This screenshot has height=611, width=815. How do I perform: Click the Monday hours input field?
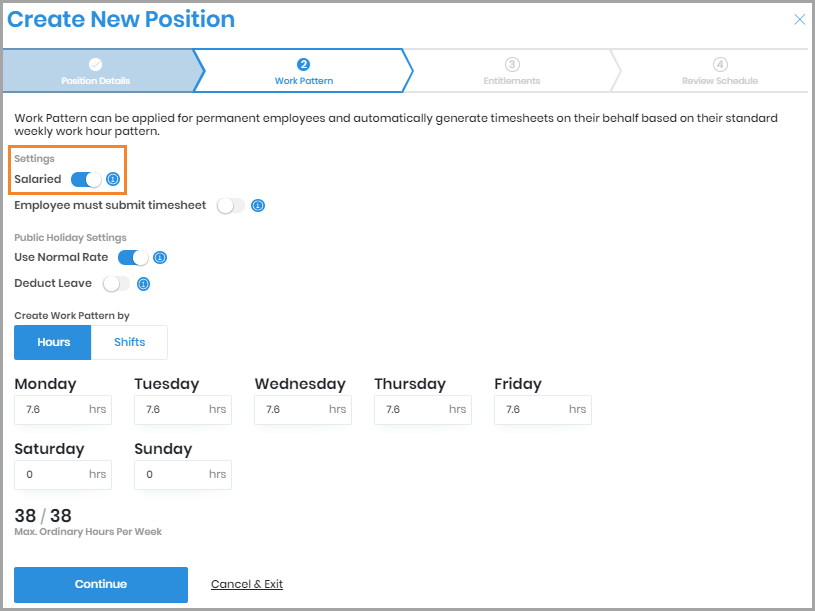tap(50, 409)
